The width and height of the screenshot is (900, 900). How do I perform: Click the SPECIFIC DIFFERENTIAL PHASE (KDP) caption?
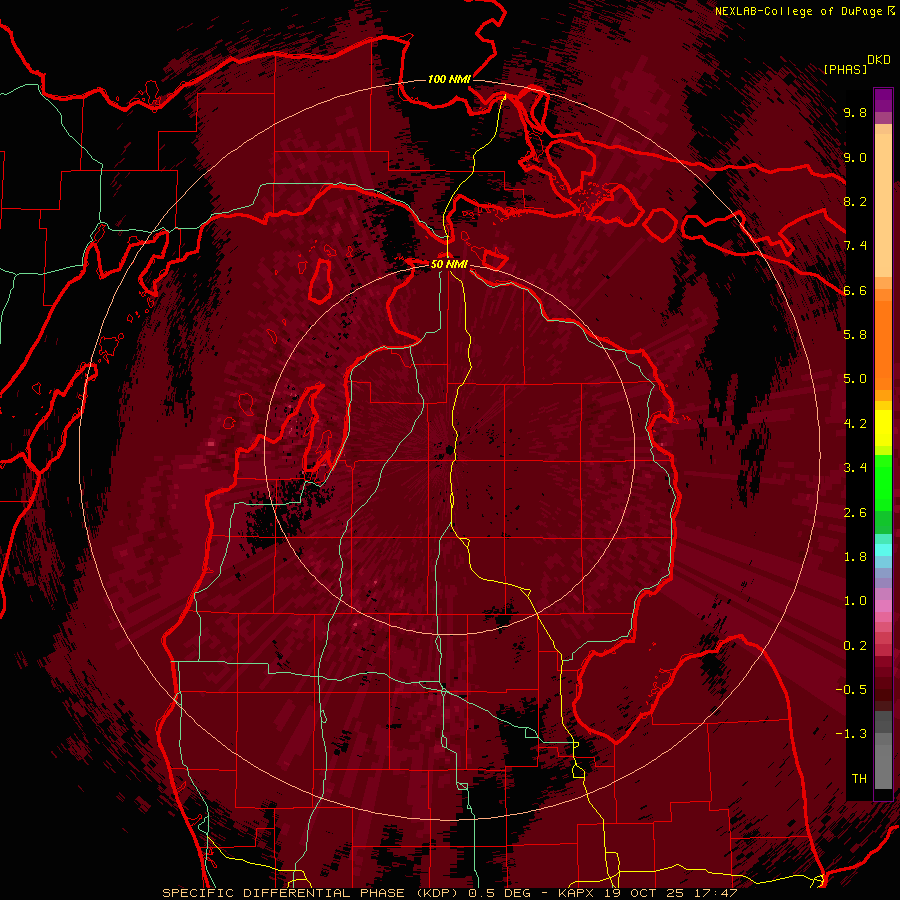313,893
